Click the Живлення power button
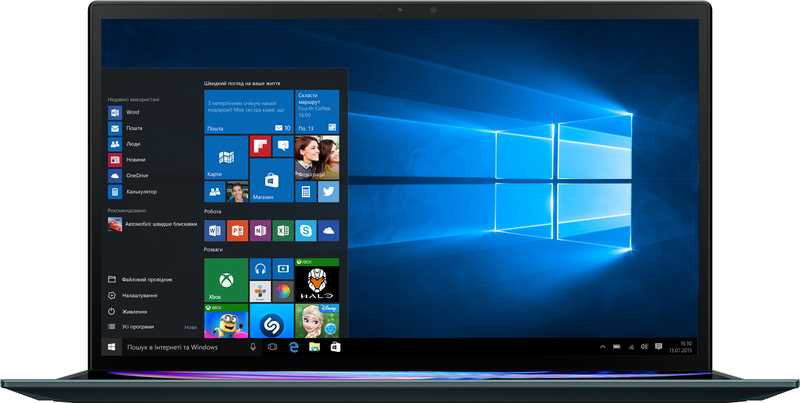 tap(128, 311)
